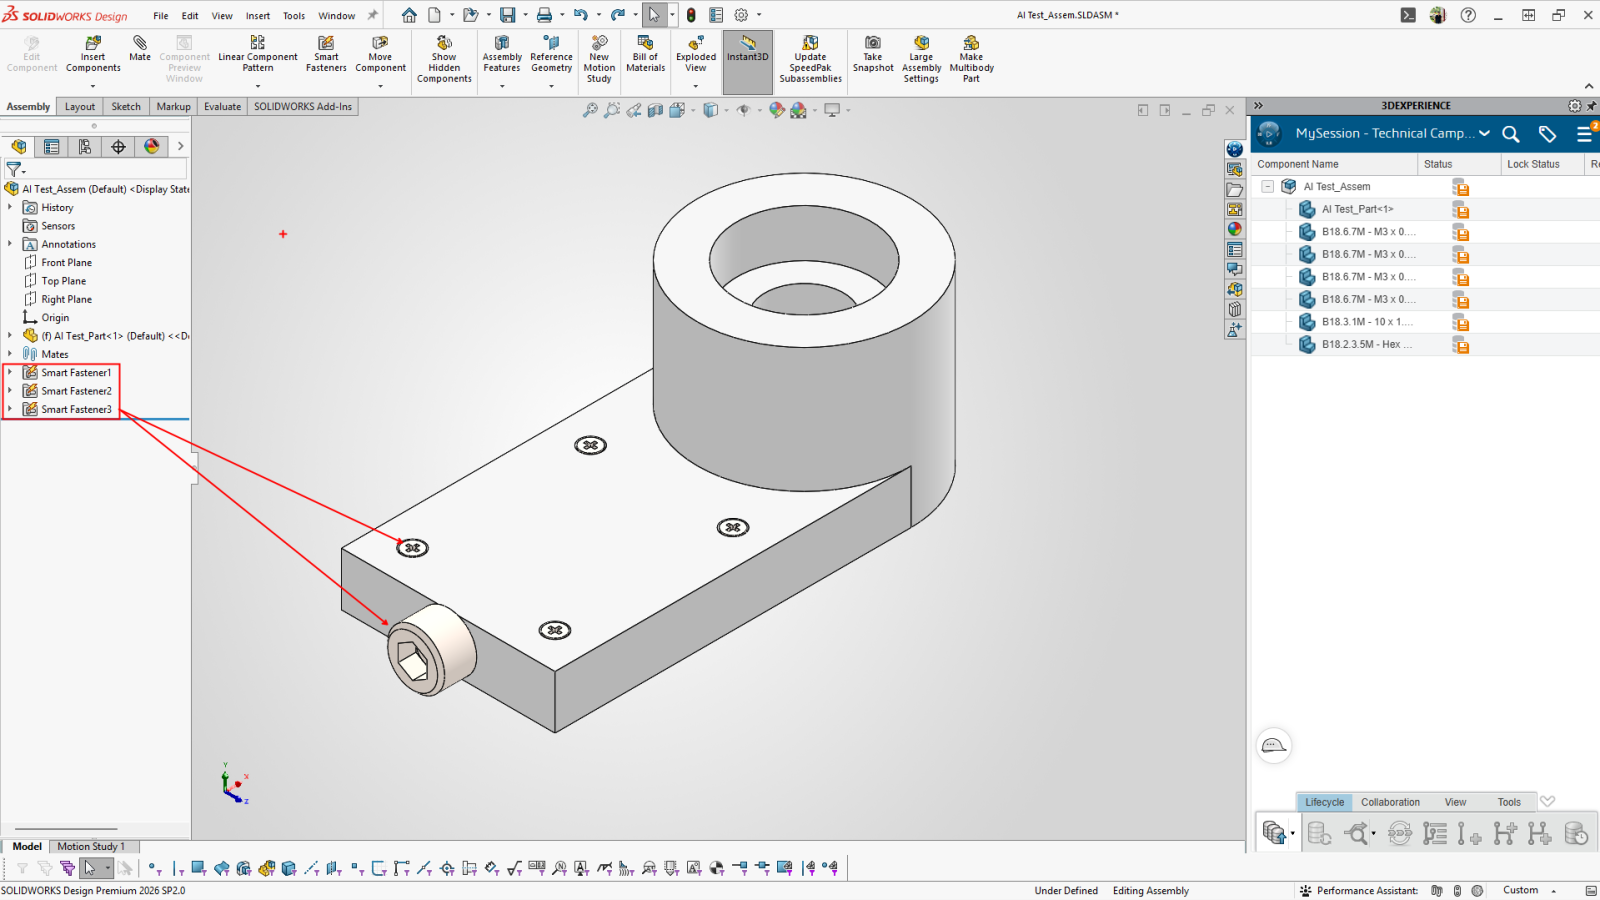1600x900 pixels.
Task: Toggle the Instant3D button
Action: pyautogui.click(x=748, y=49)
